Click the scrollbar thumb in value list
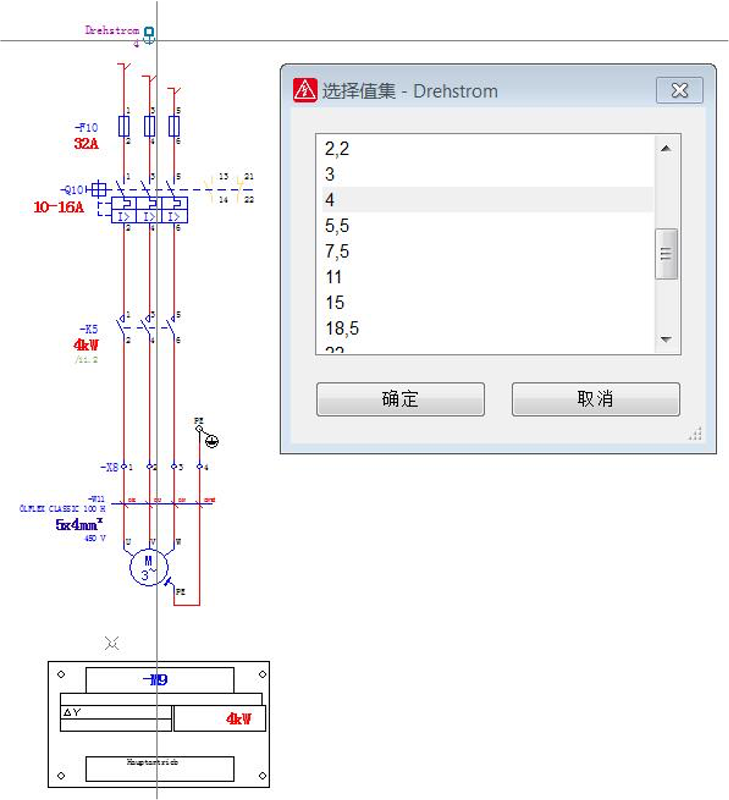Screen dimensions: 729x800 coord(666,258)
